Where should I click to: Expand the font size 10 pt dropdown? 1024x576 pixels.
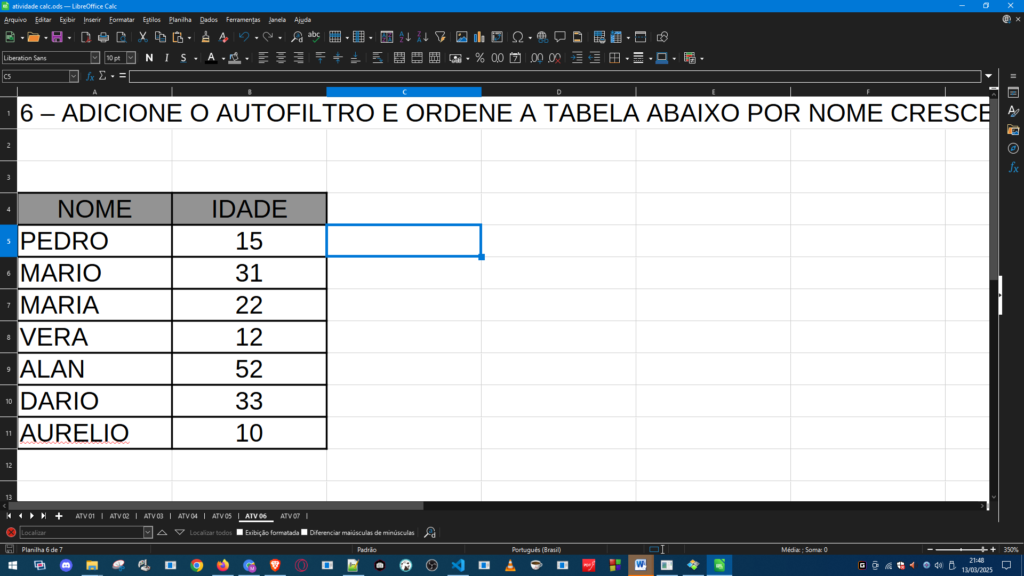131,58
